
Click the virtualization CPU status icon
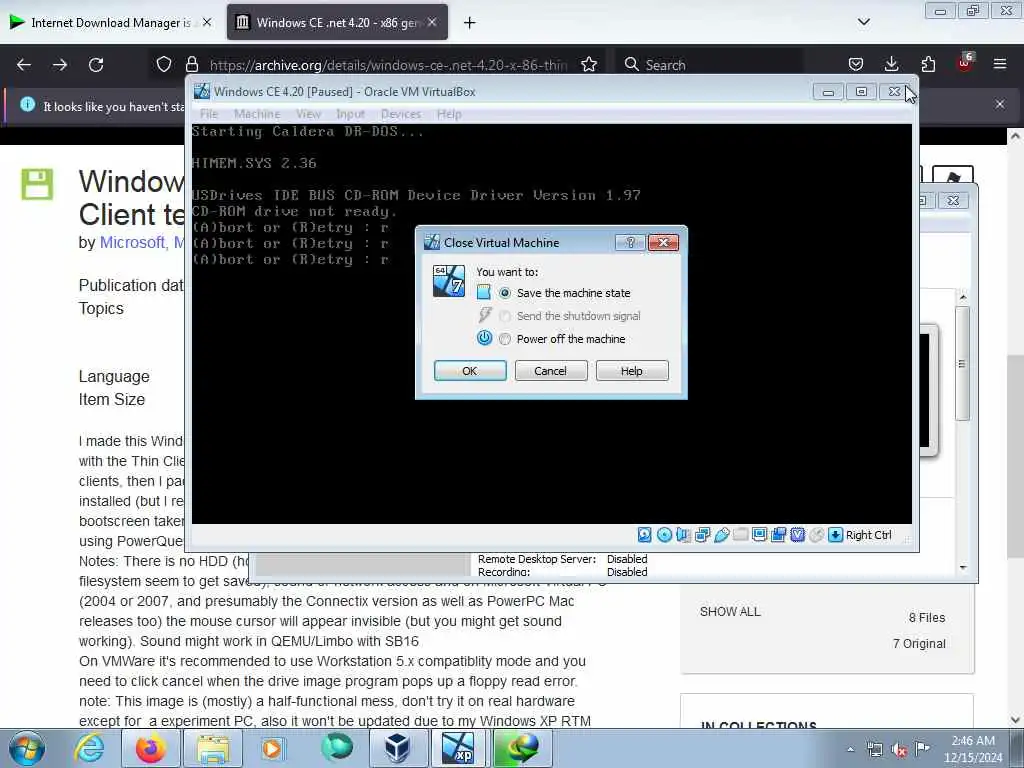point(797,535)
